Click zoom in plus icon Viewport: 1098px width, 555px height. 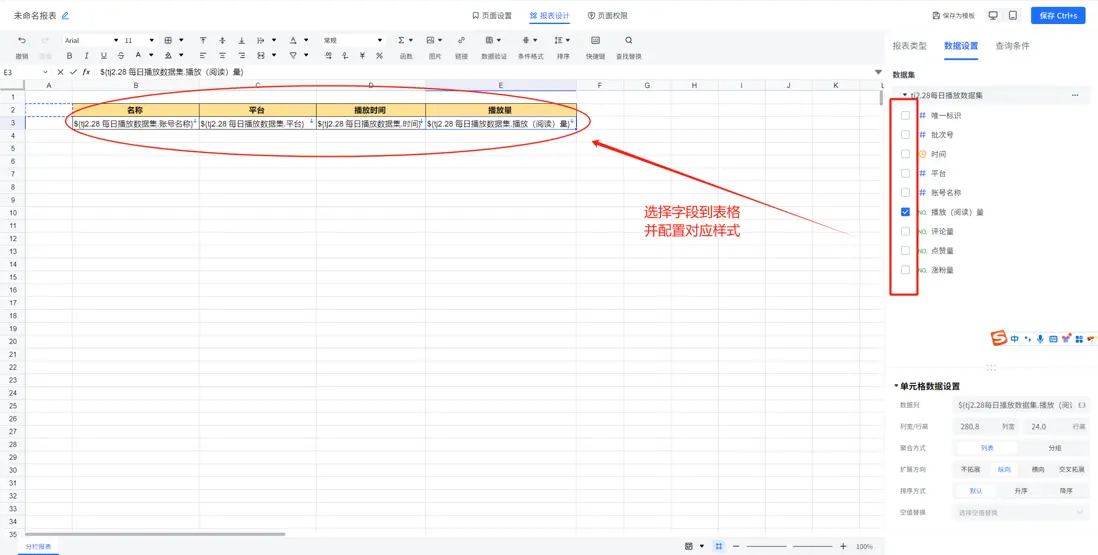(843, 546)
